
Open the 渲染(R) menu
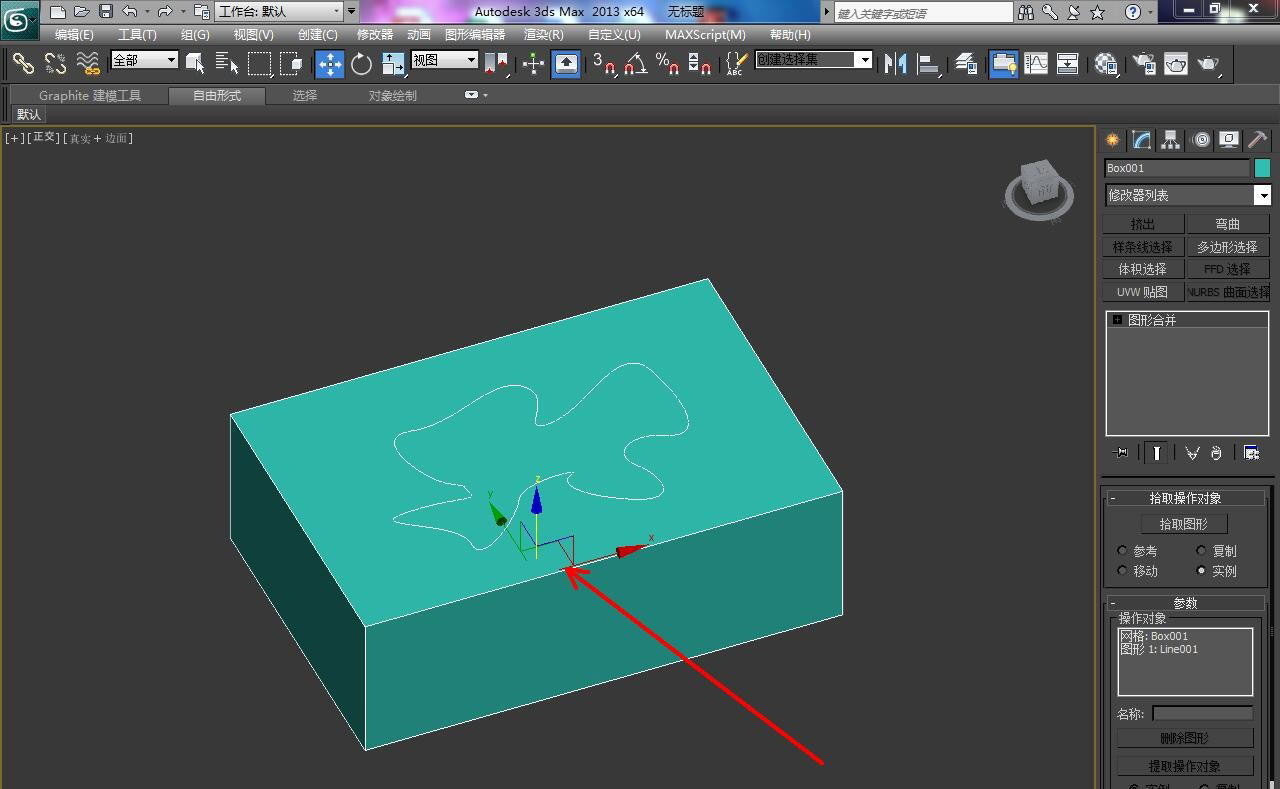pyautogui.click(x=543, y=34)
